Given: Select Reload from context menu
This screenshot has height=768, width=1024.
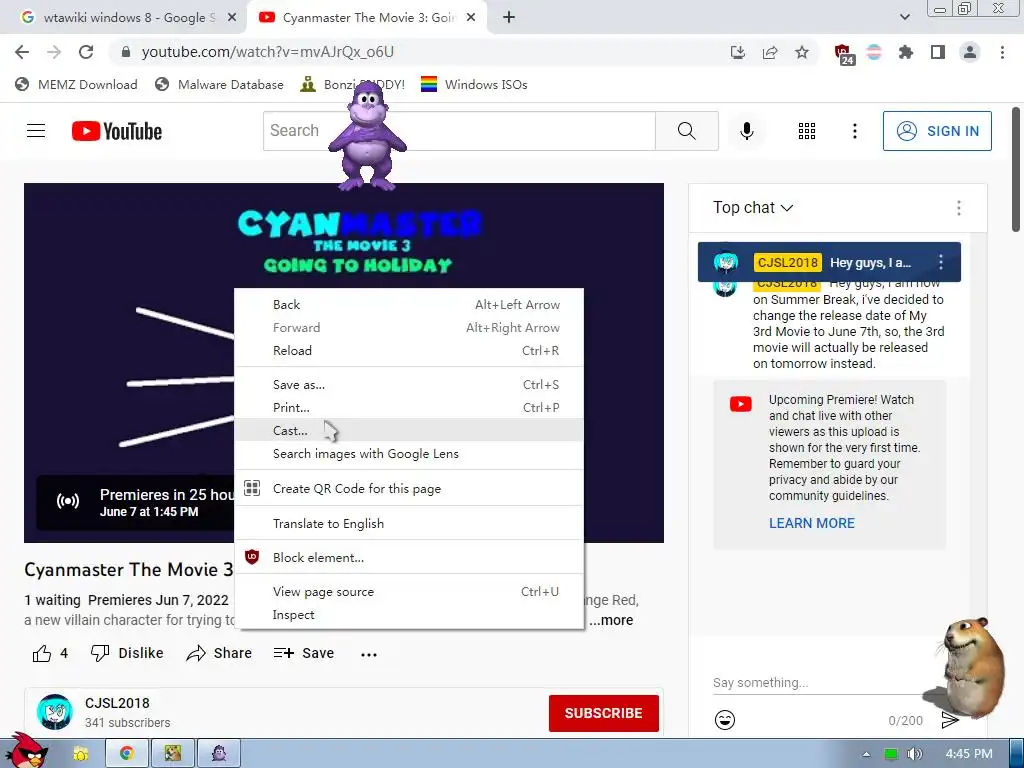Looking at the screenshot, I should click(409, 351).
